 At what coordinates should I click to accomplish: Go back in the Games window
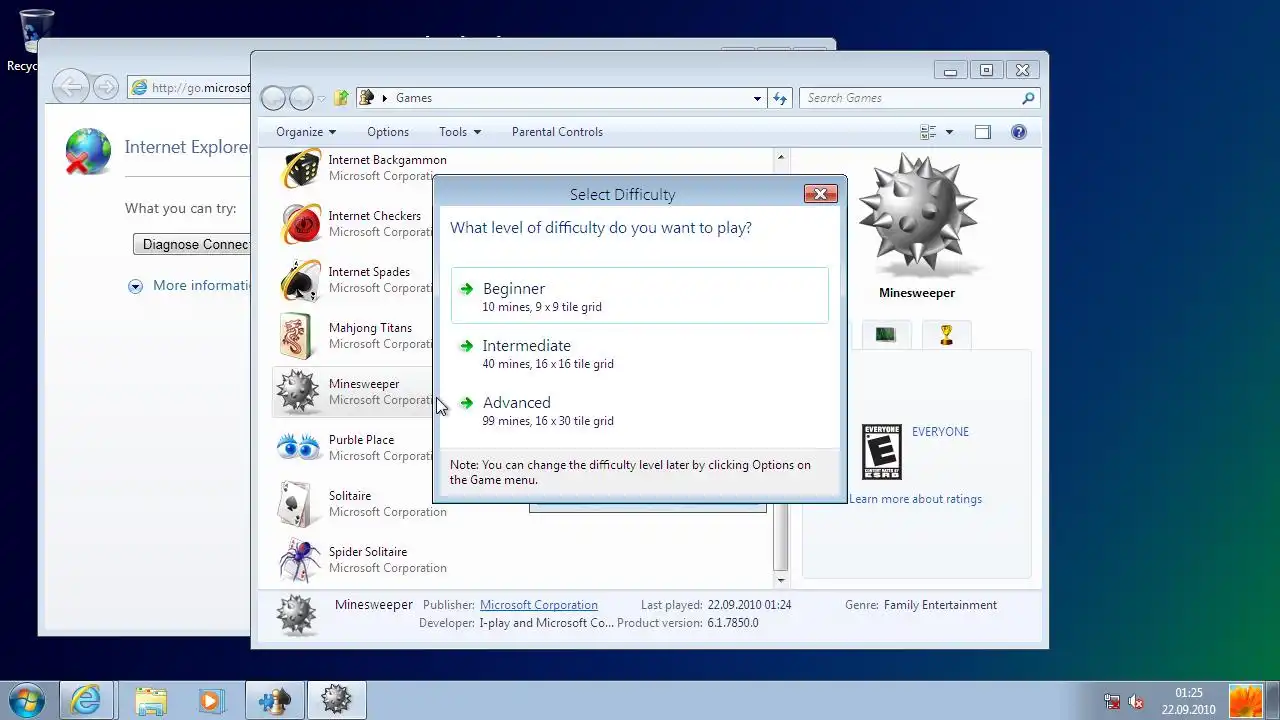point(273,98)
